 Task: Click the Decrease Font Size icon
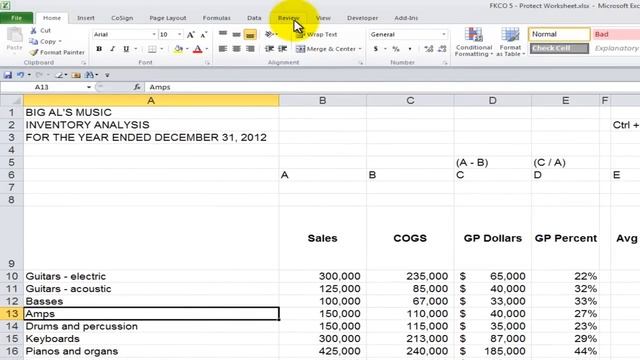point(203,35)
